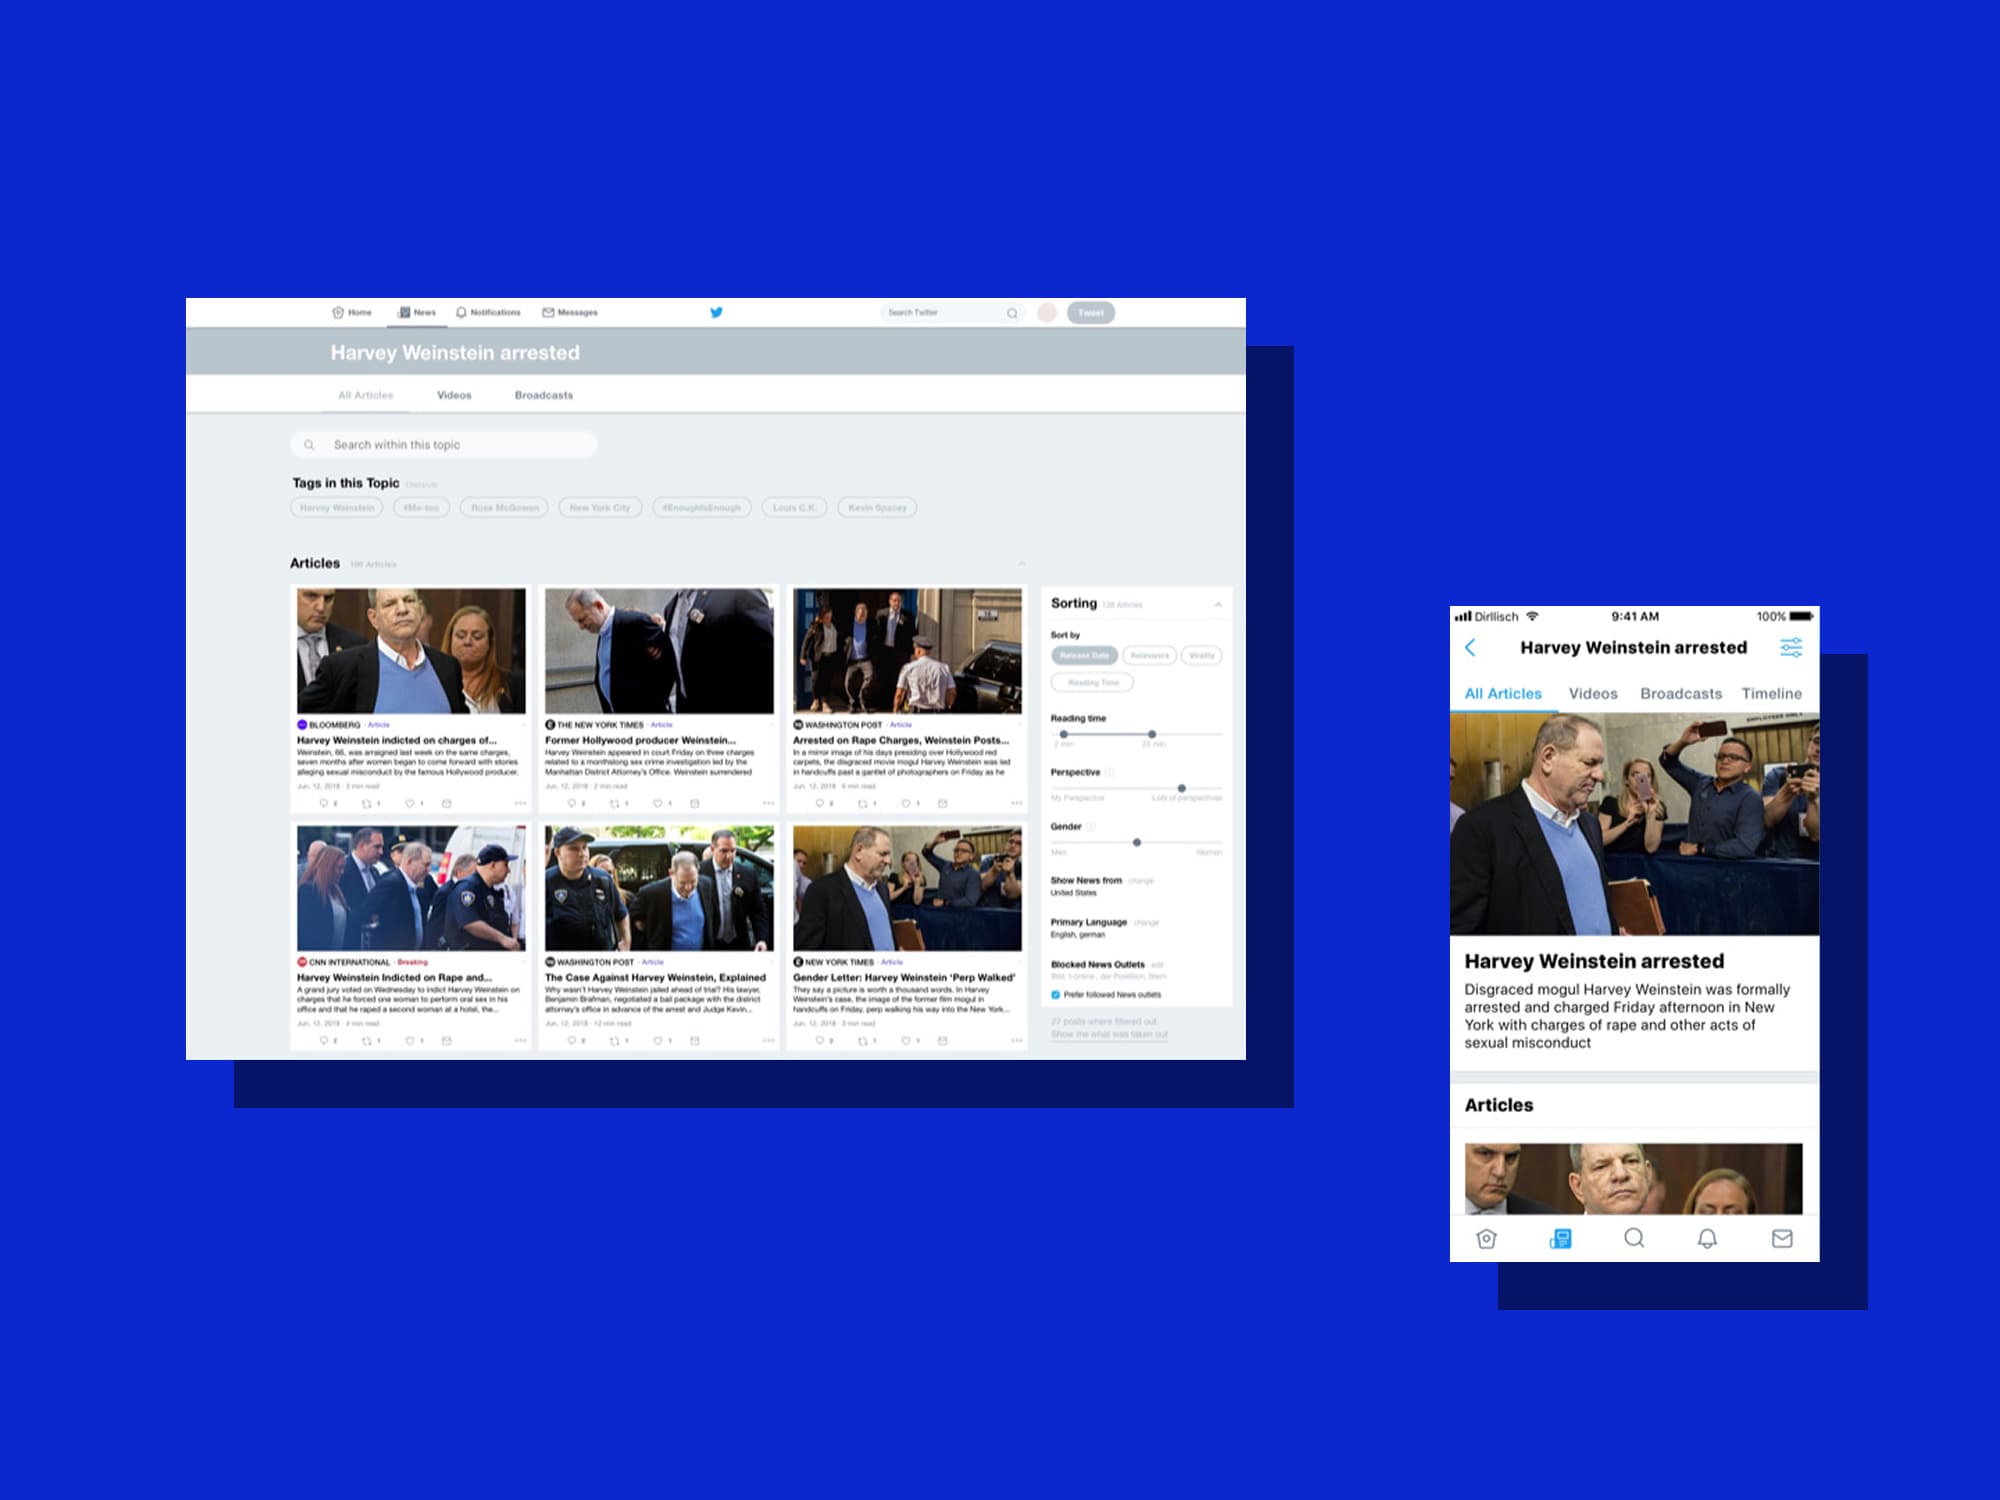Viewport: 2000px width, 1500px height.
Task: Open more options on CNN International card
Action: coord(520,1041)
